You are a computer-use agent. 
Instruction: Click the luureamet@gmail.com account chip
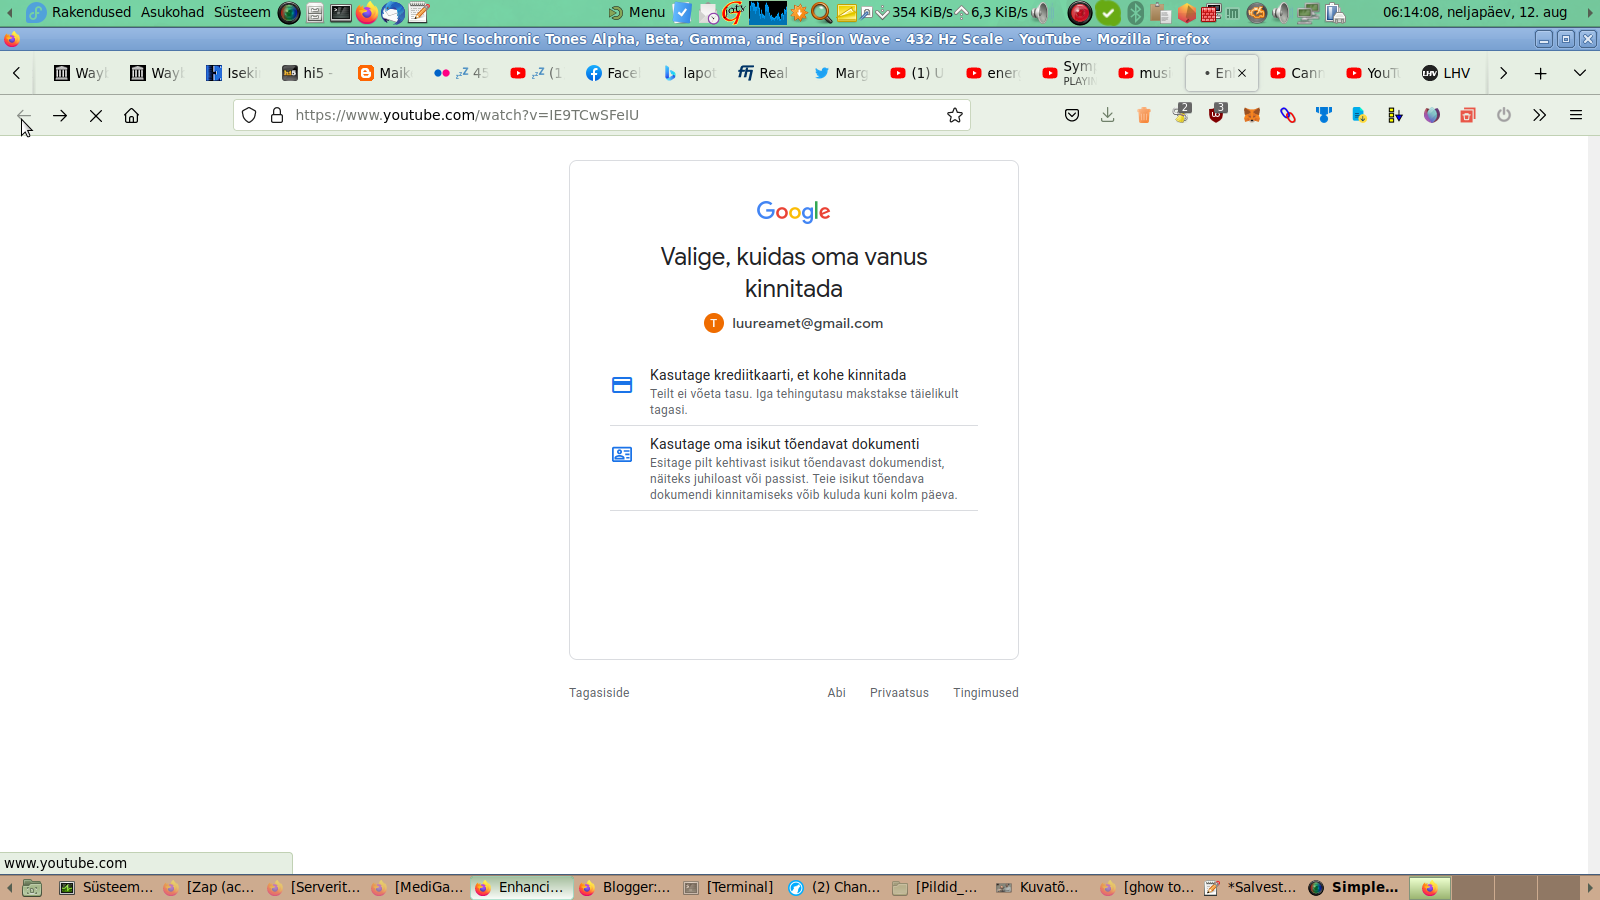794,323
